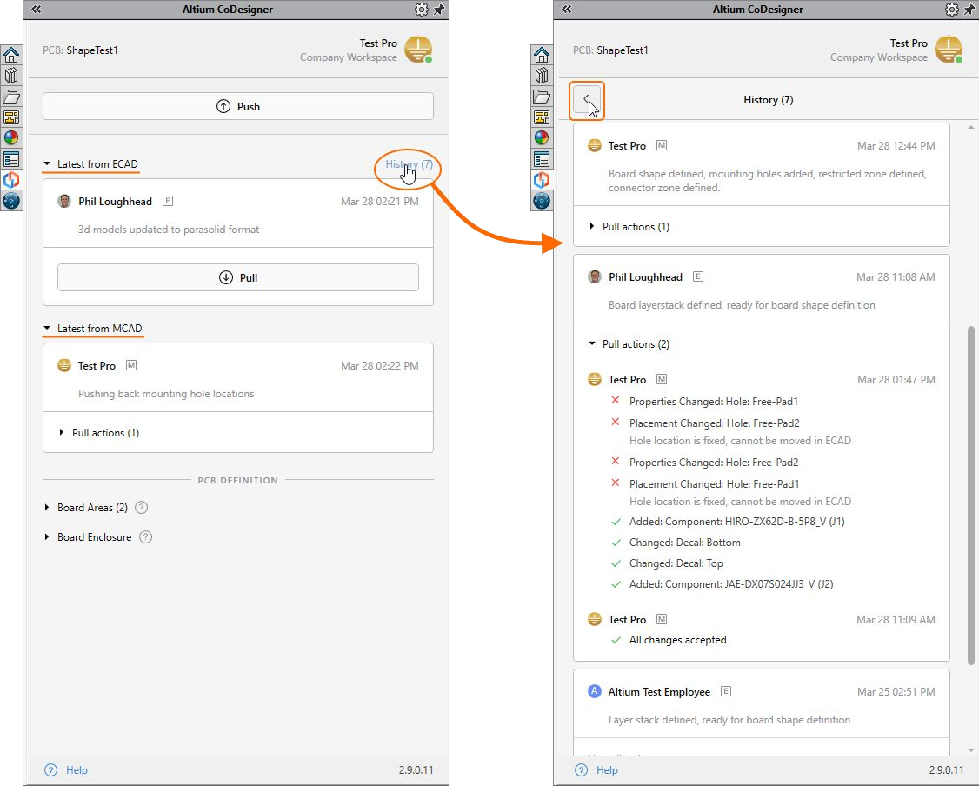
Task: Click the color ball icon beside the Push/Pull panel
Action: pos(11,138)
